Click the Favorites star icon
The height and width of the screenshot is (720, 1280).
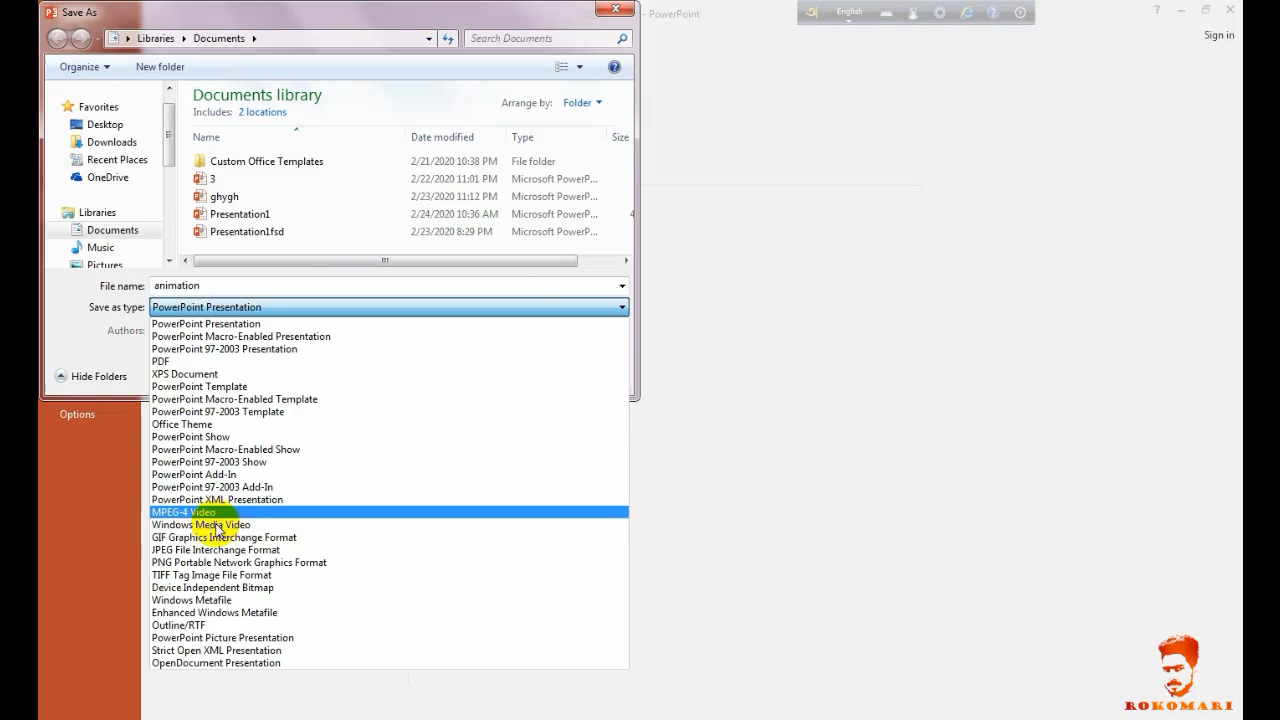pos(68,107)
